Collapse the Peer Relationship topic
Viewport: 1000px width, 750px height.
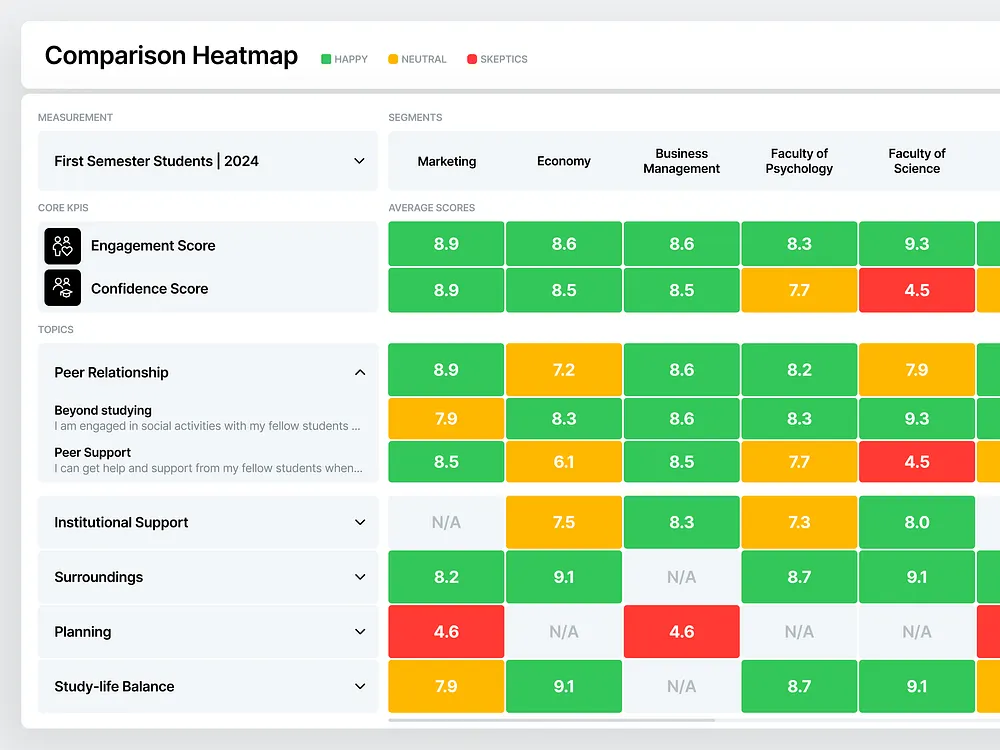point(360,372)
